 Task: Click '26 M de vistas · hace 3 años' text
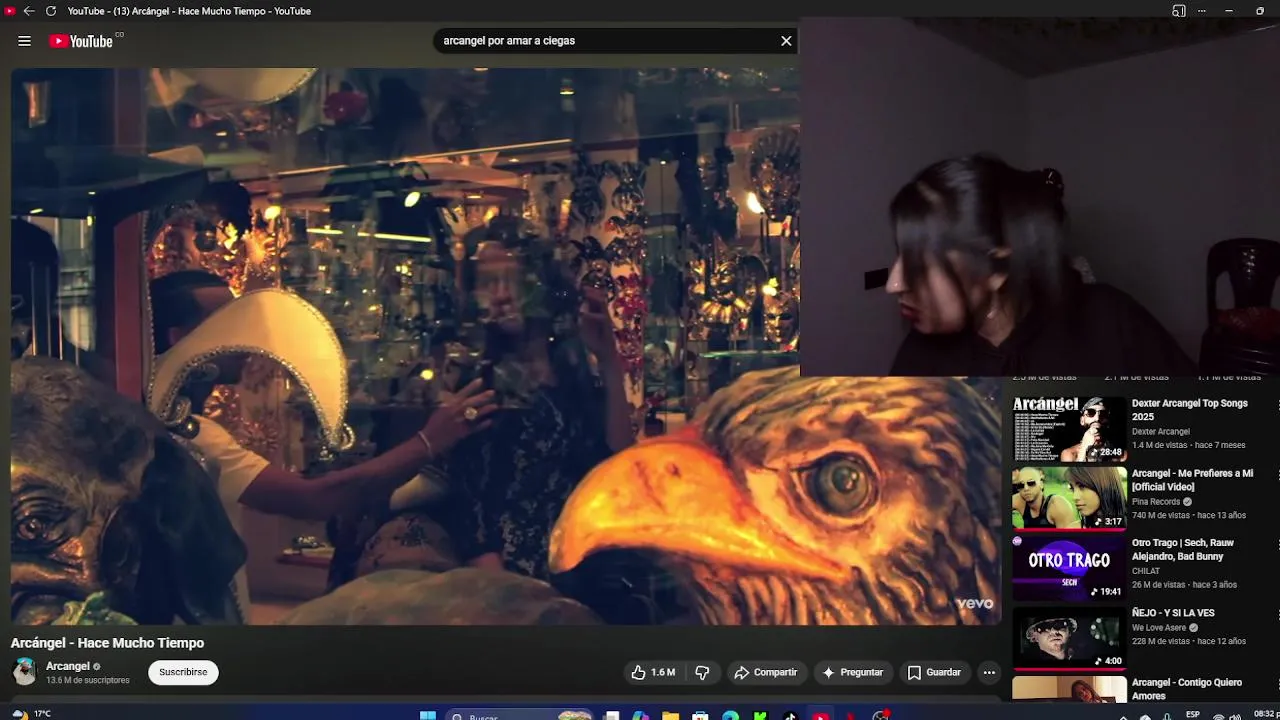coord(1184,585)
